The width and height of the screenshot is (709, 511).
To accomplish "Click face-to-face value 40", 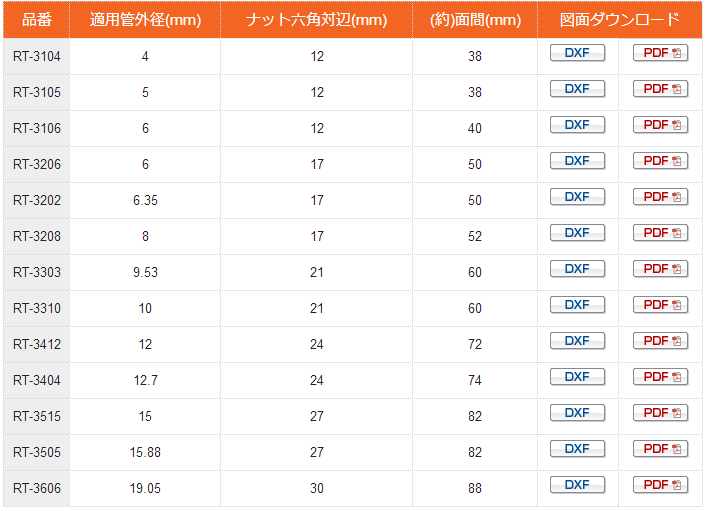I will point(475,128).
